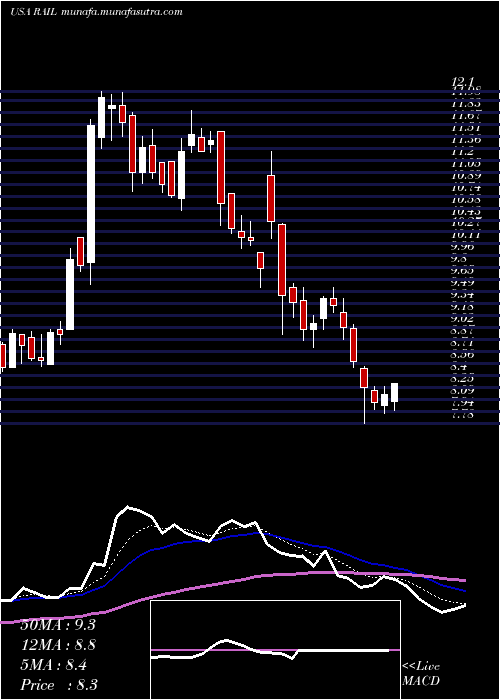The height and width of the screenshot is (700, 500).
Task: Click the '<<Live' label
Action: (x=421, y=667)
